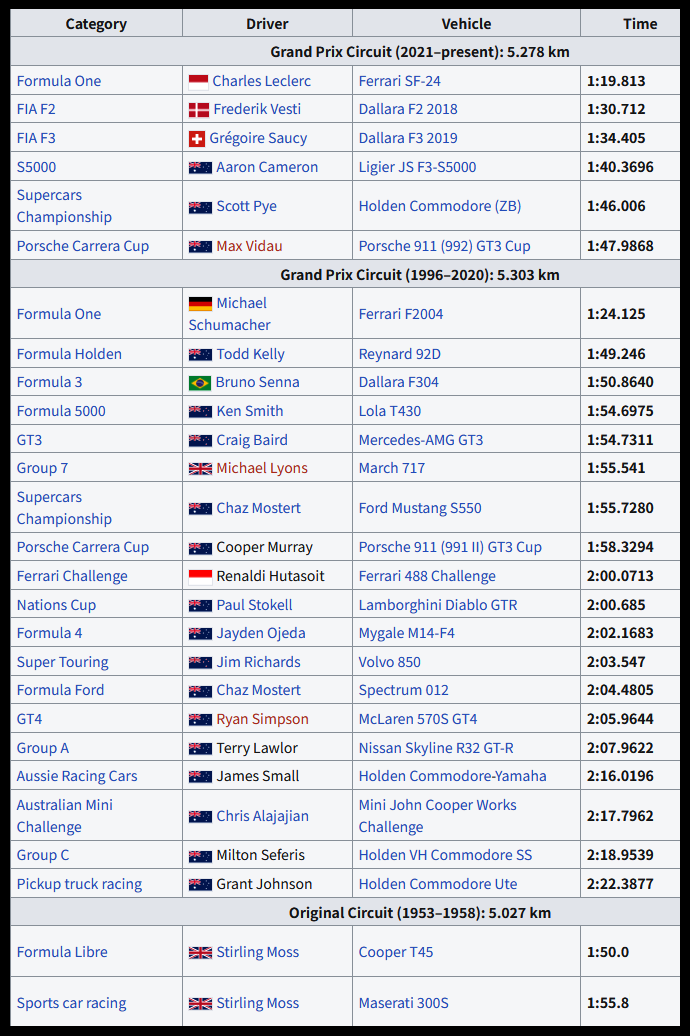Viewport: 690px width, 1036px height.
Task: Follow the Lamborghini Diablo GTR link
Action: click(x=438, y=605)
